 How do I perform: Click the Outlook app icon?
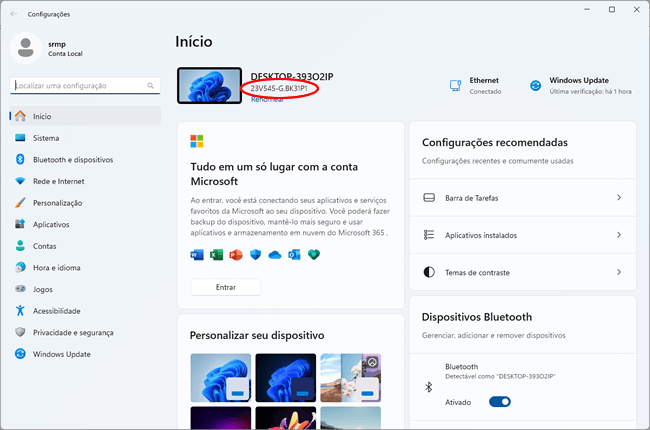[x=294, y=255]
